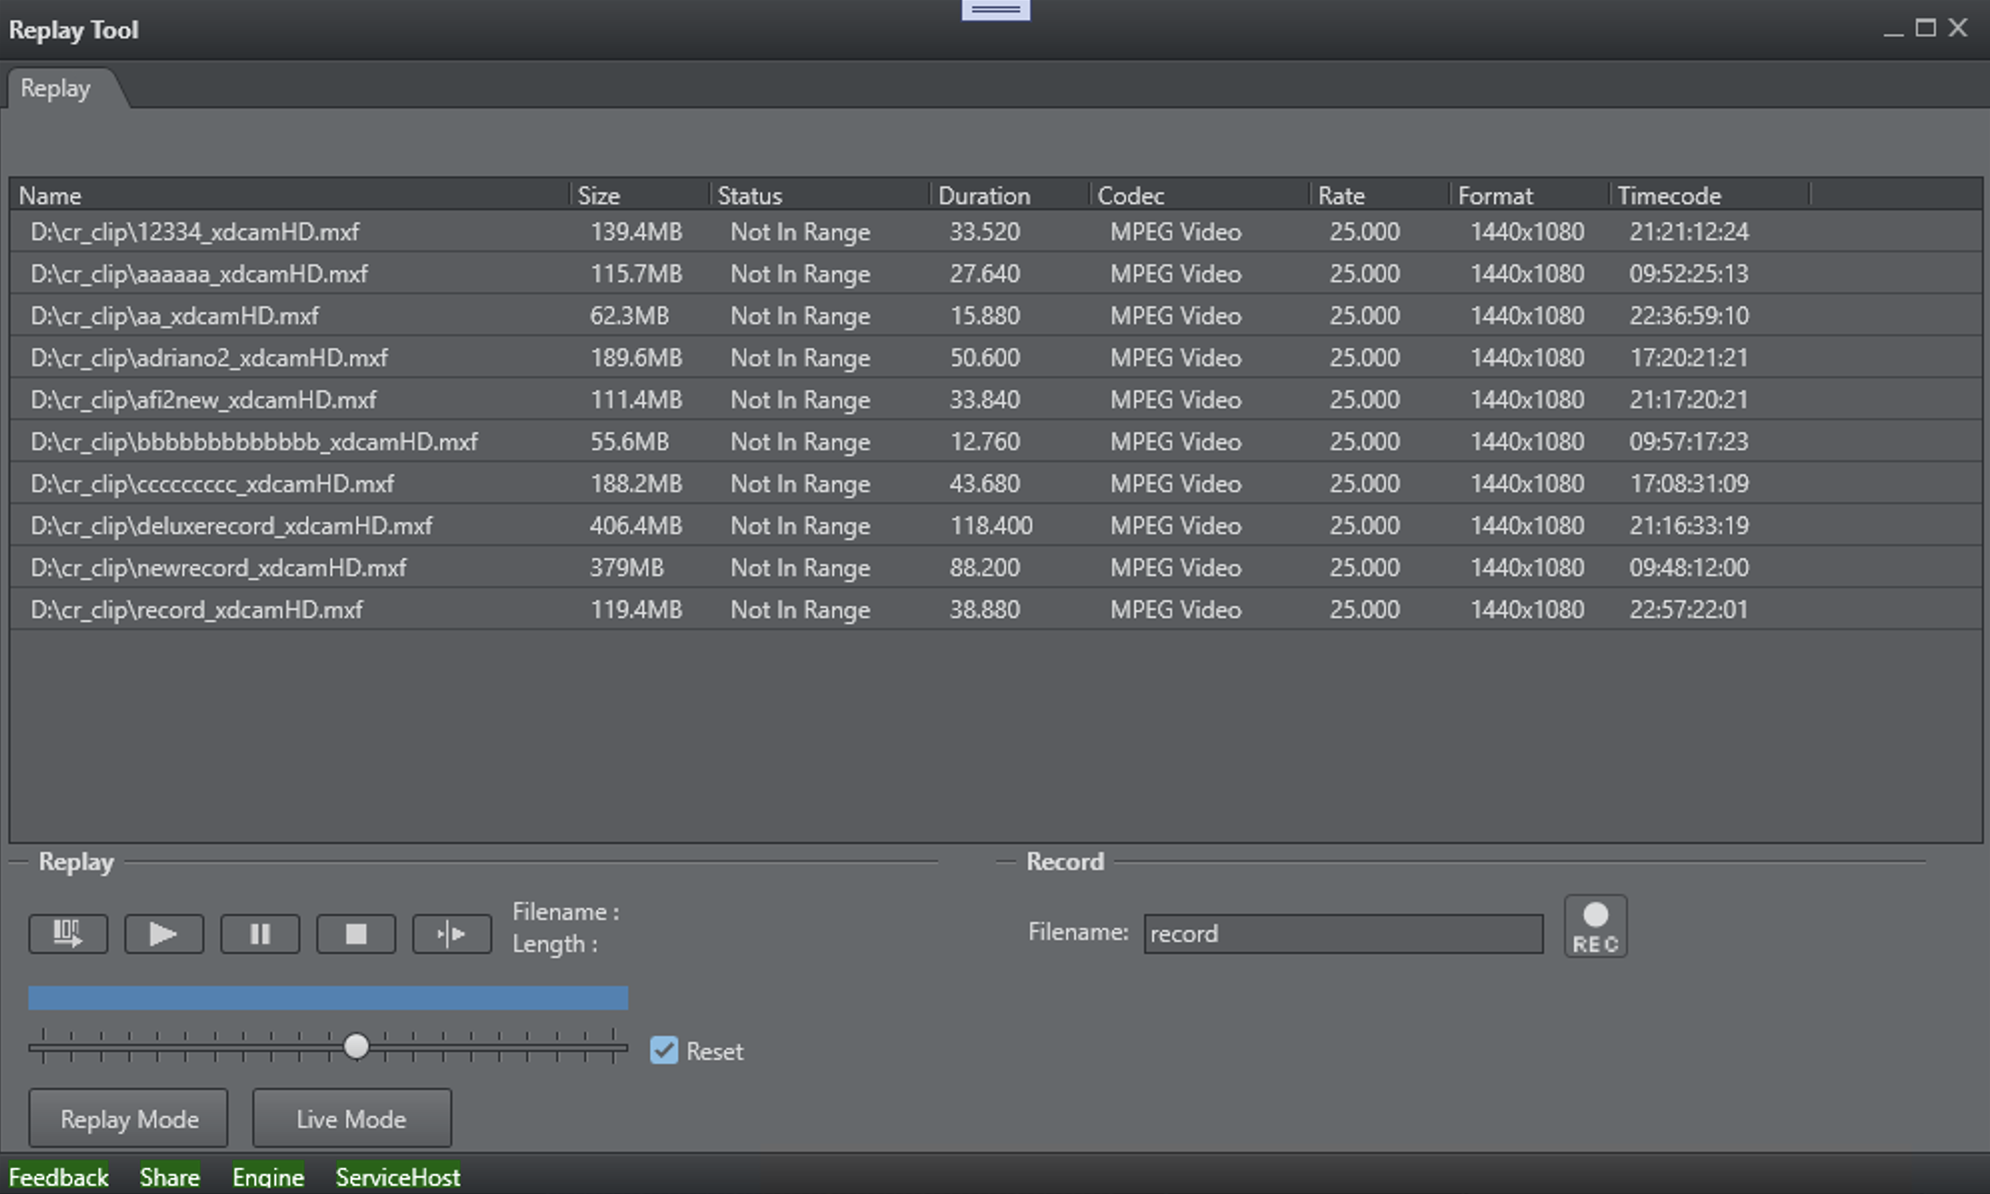Start recording with the REC button
1990x1194 pixels.
[1595, 926]
